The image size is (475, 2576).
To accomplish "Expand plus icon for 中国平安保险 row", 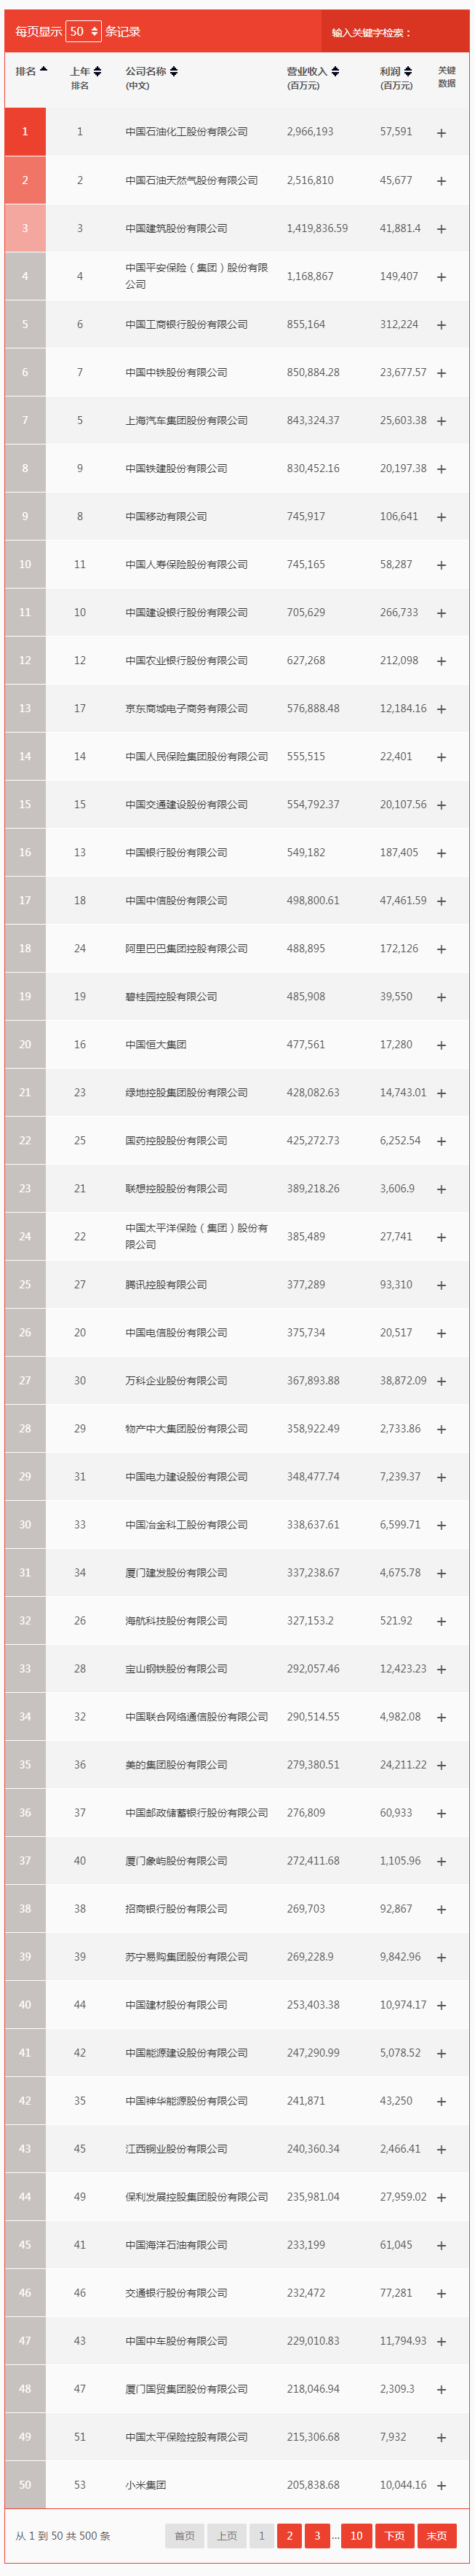I will click(441, 277).
